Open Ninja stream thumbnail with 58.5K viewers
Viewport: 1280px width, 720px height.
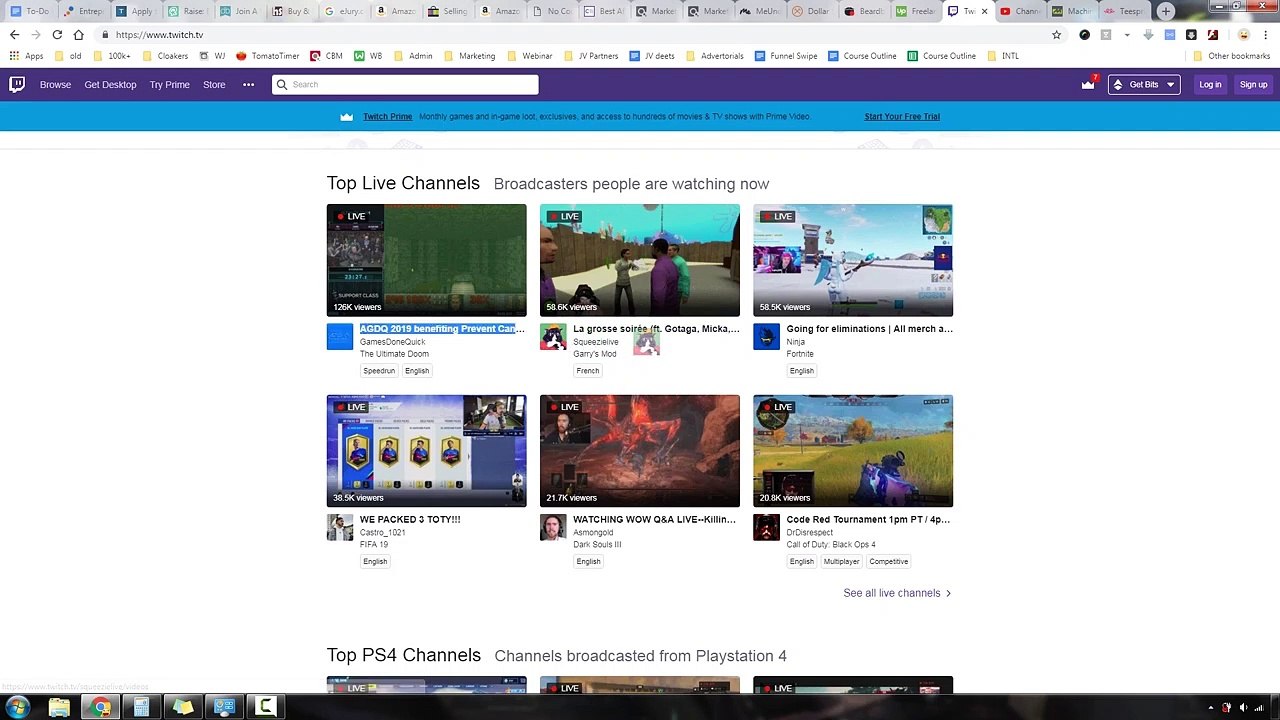click(853, 260)
